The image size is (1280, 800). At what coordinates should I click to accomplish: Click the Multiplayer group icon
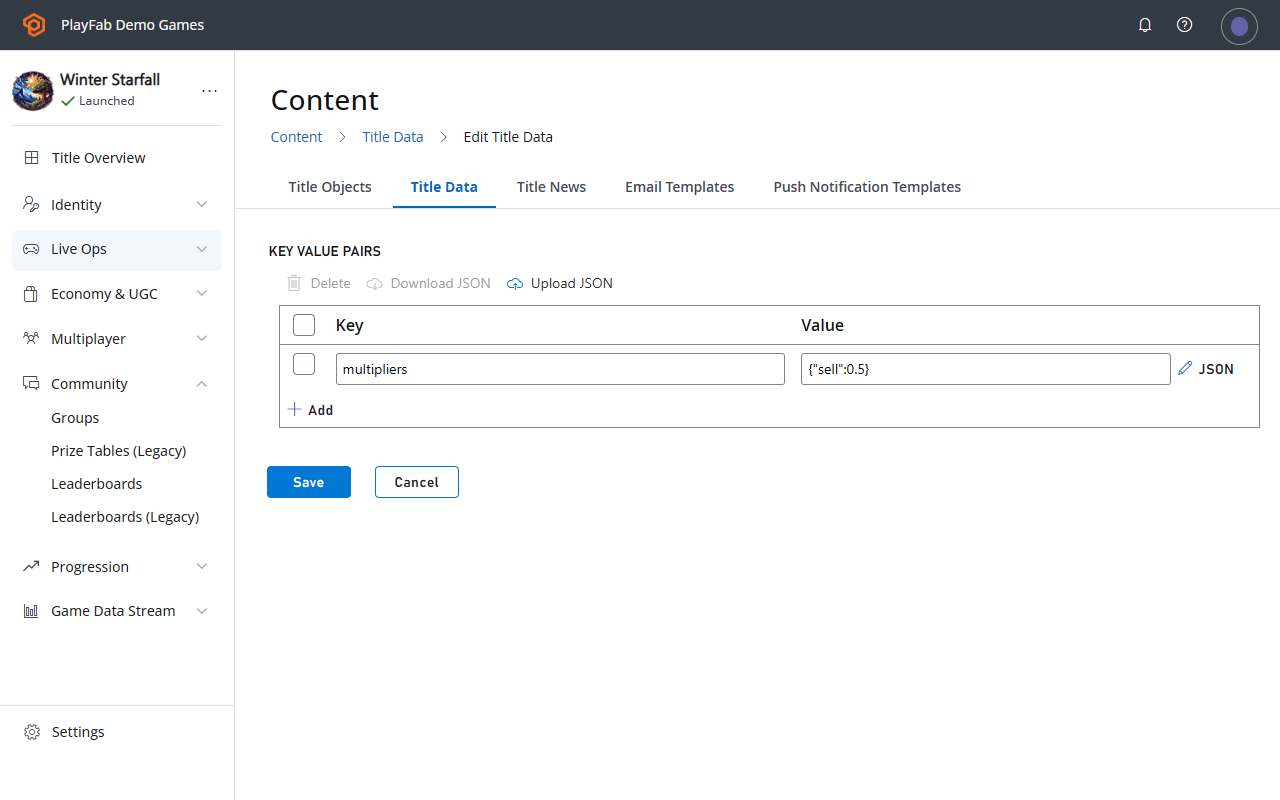tap(32, 339)
